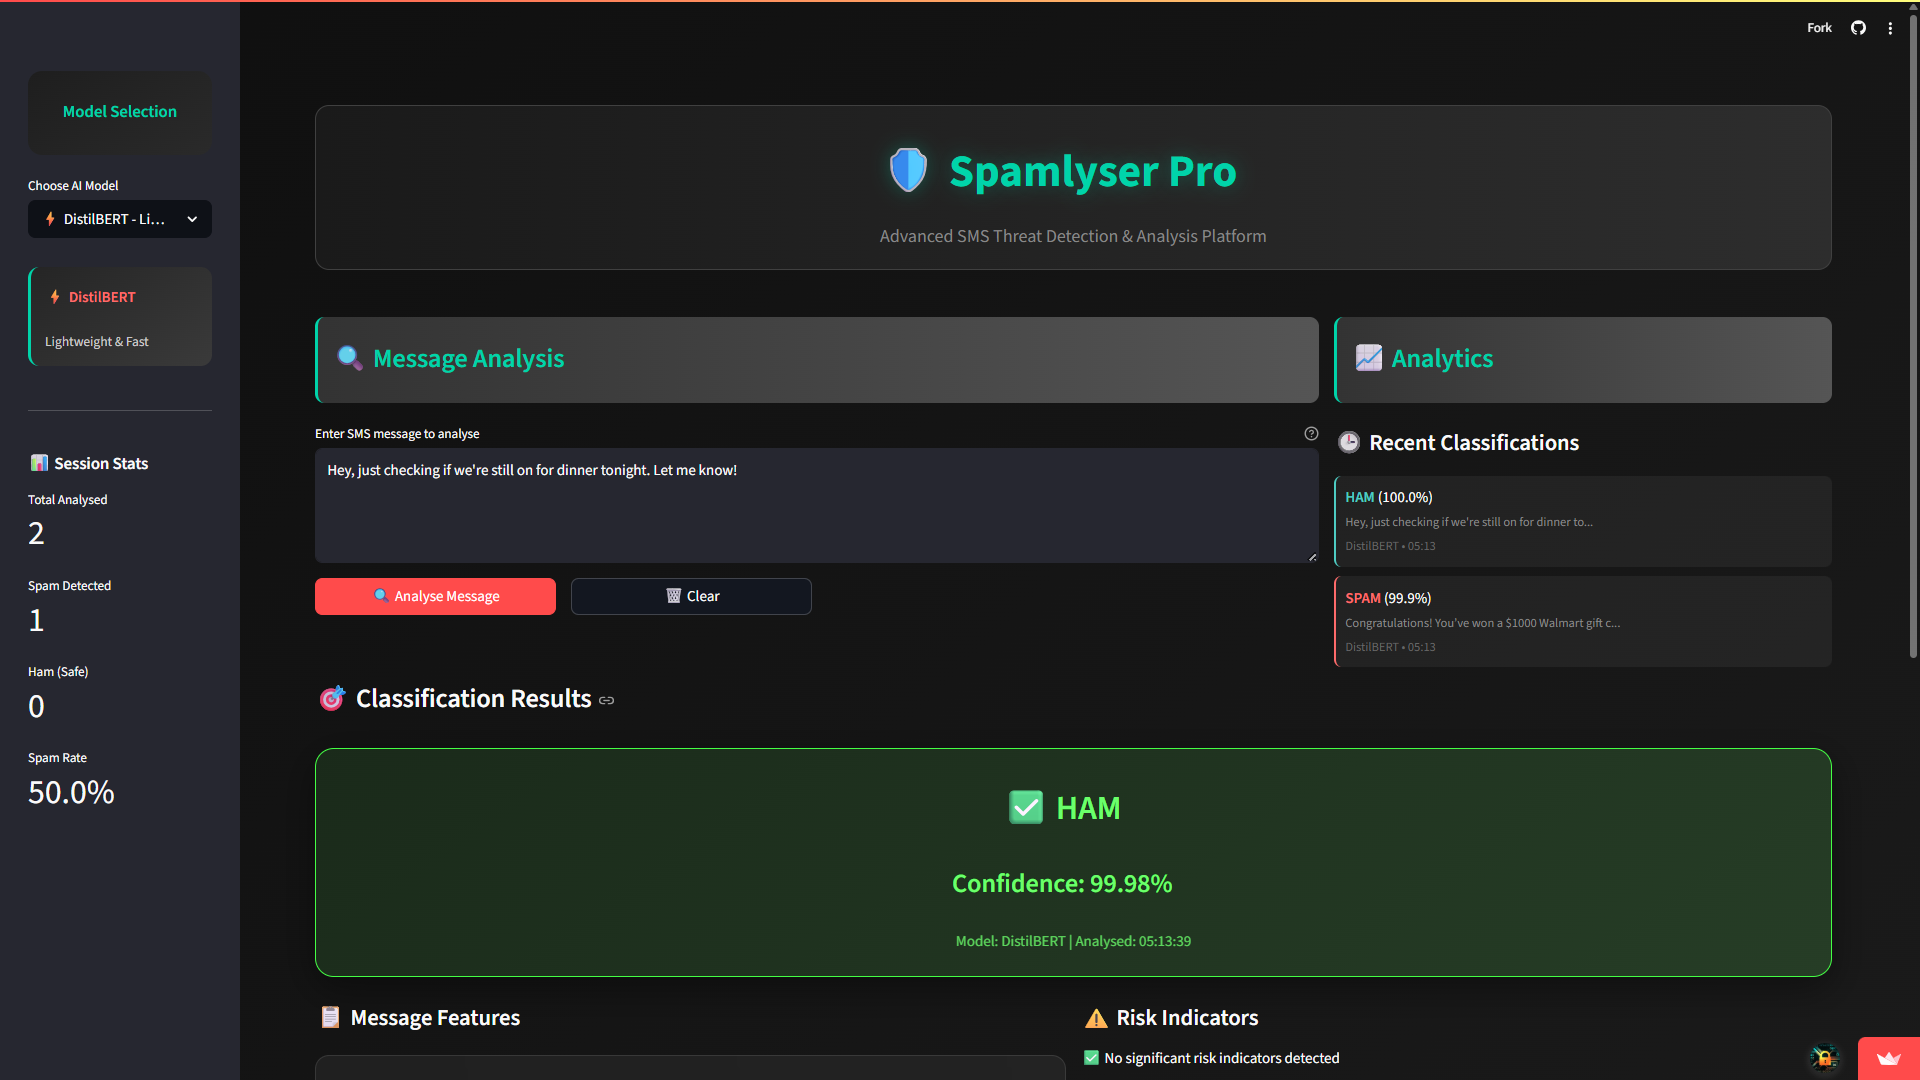The image size is (1920, 1080).
Task: Click the page vertical scrollbar
Action: click(1913, 335)
